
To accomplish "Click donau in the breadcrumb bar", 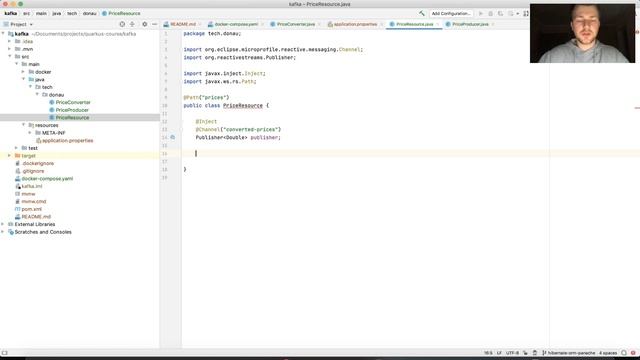I will 89,13.
